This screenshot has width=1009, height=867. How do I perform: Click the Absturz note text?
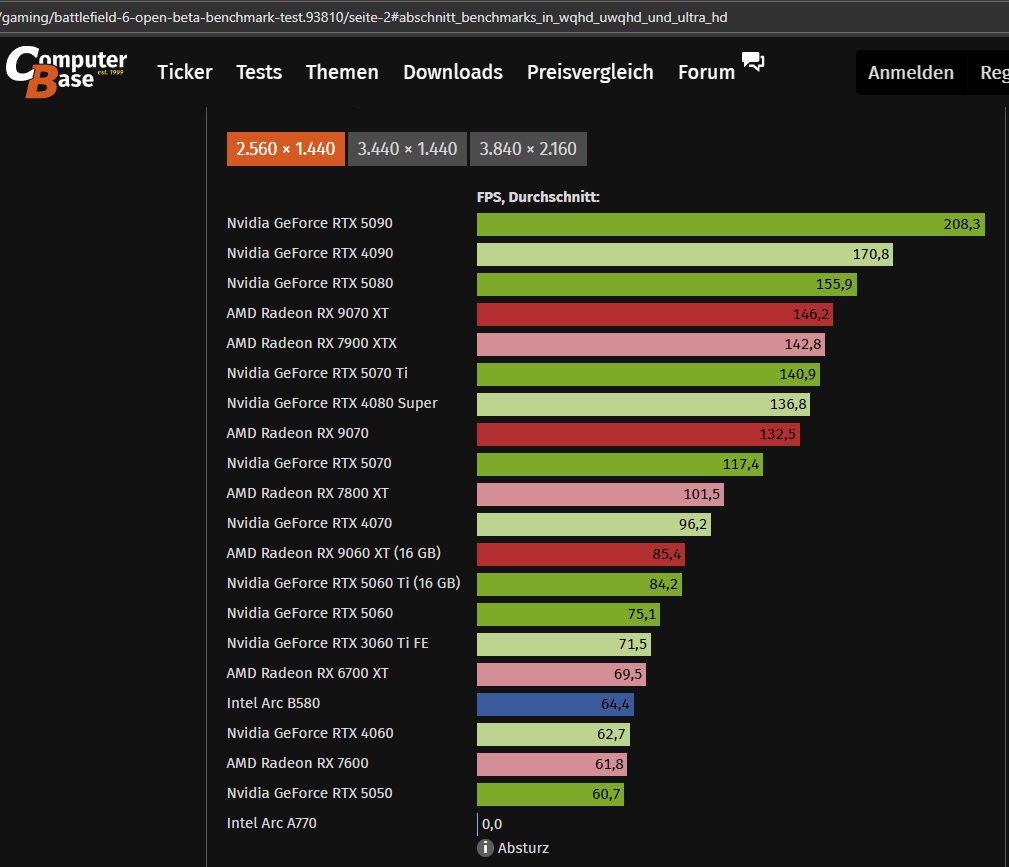click(x=523, y=848)
